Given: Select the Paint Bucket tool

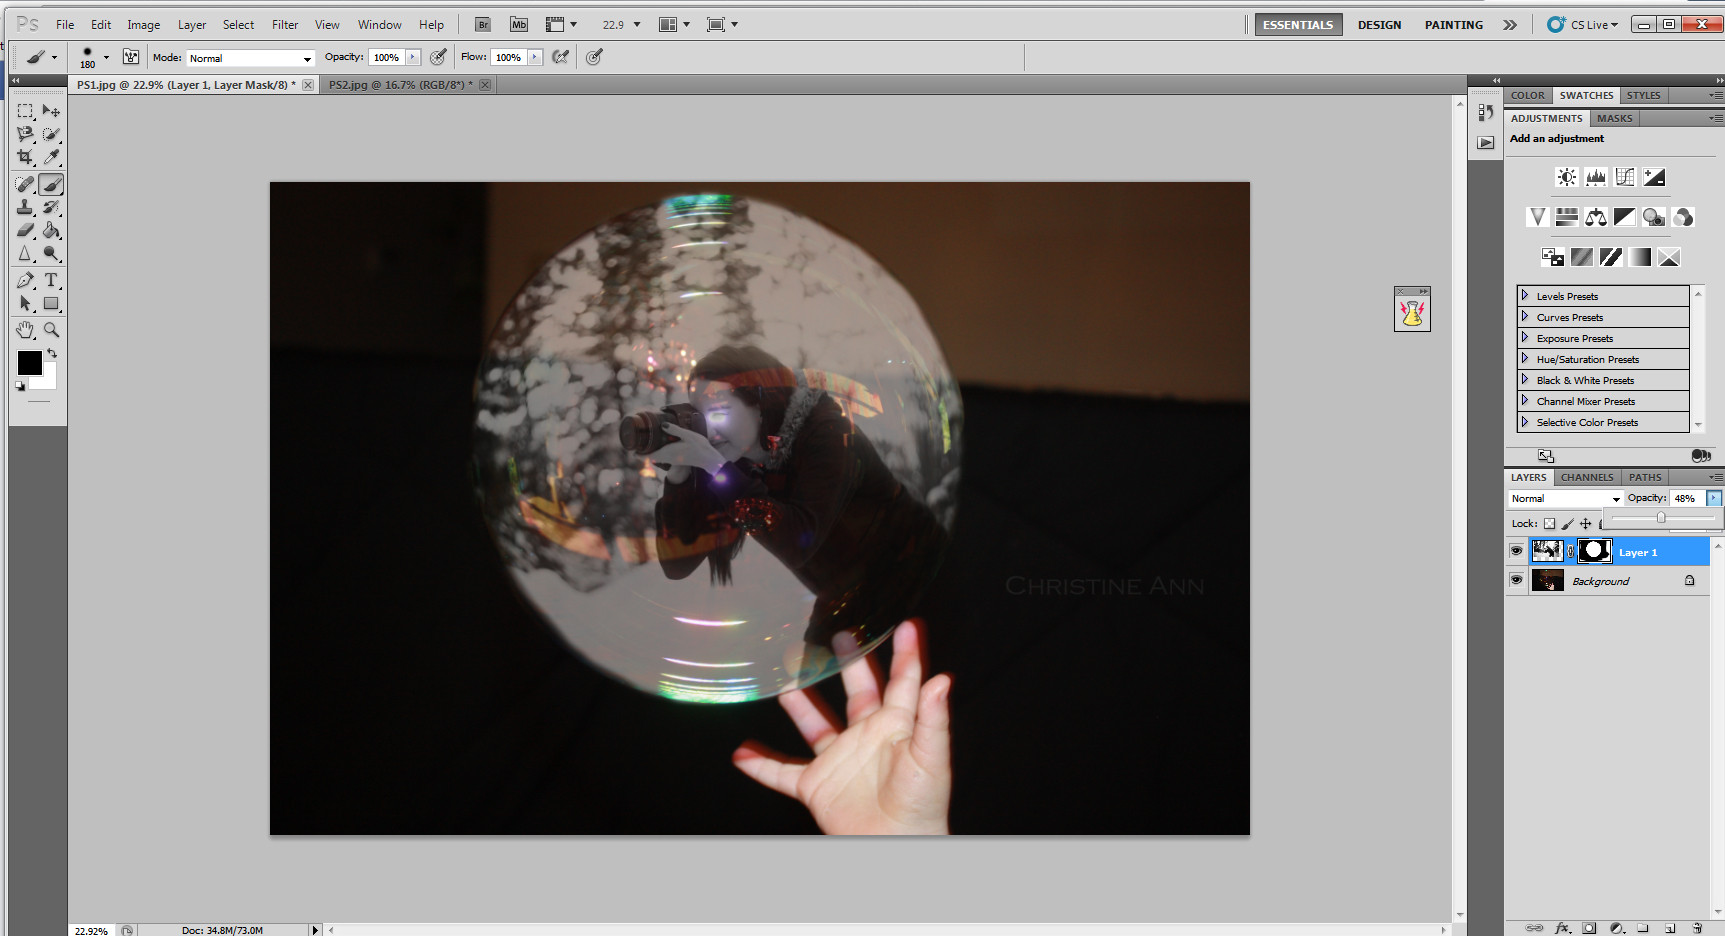Looking at the screenshot, I should click(51, 230).
